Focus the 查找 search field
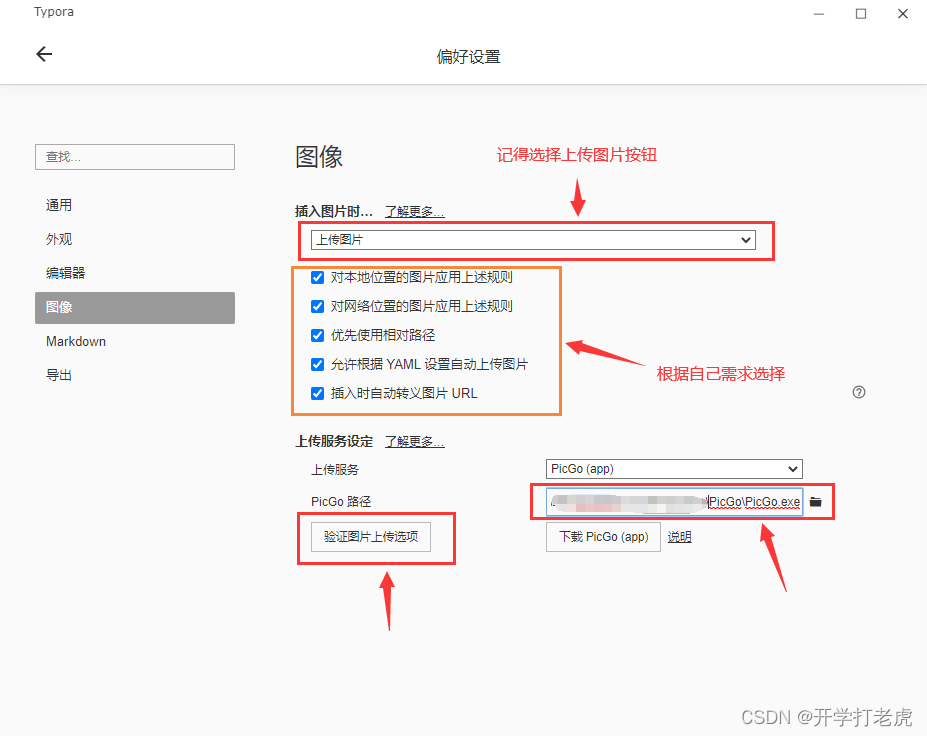 [135, 157]
